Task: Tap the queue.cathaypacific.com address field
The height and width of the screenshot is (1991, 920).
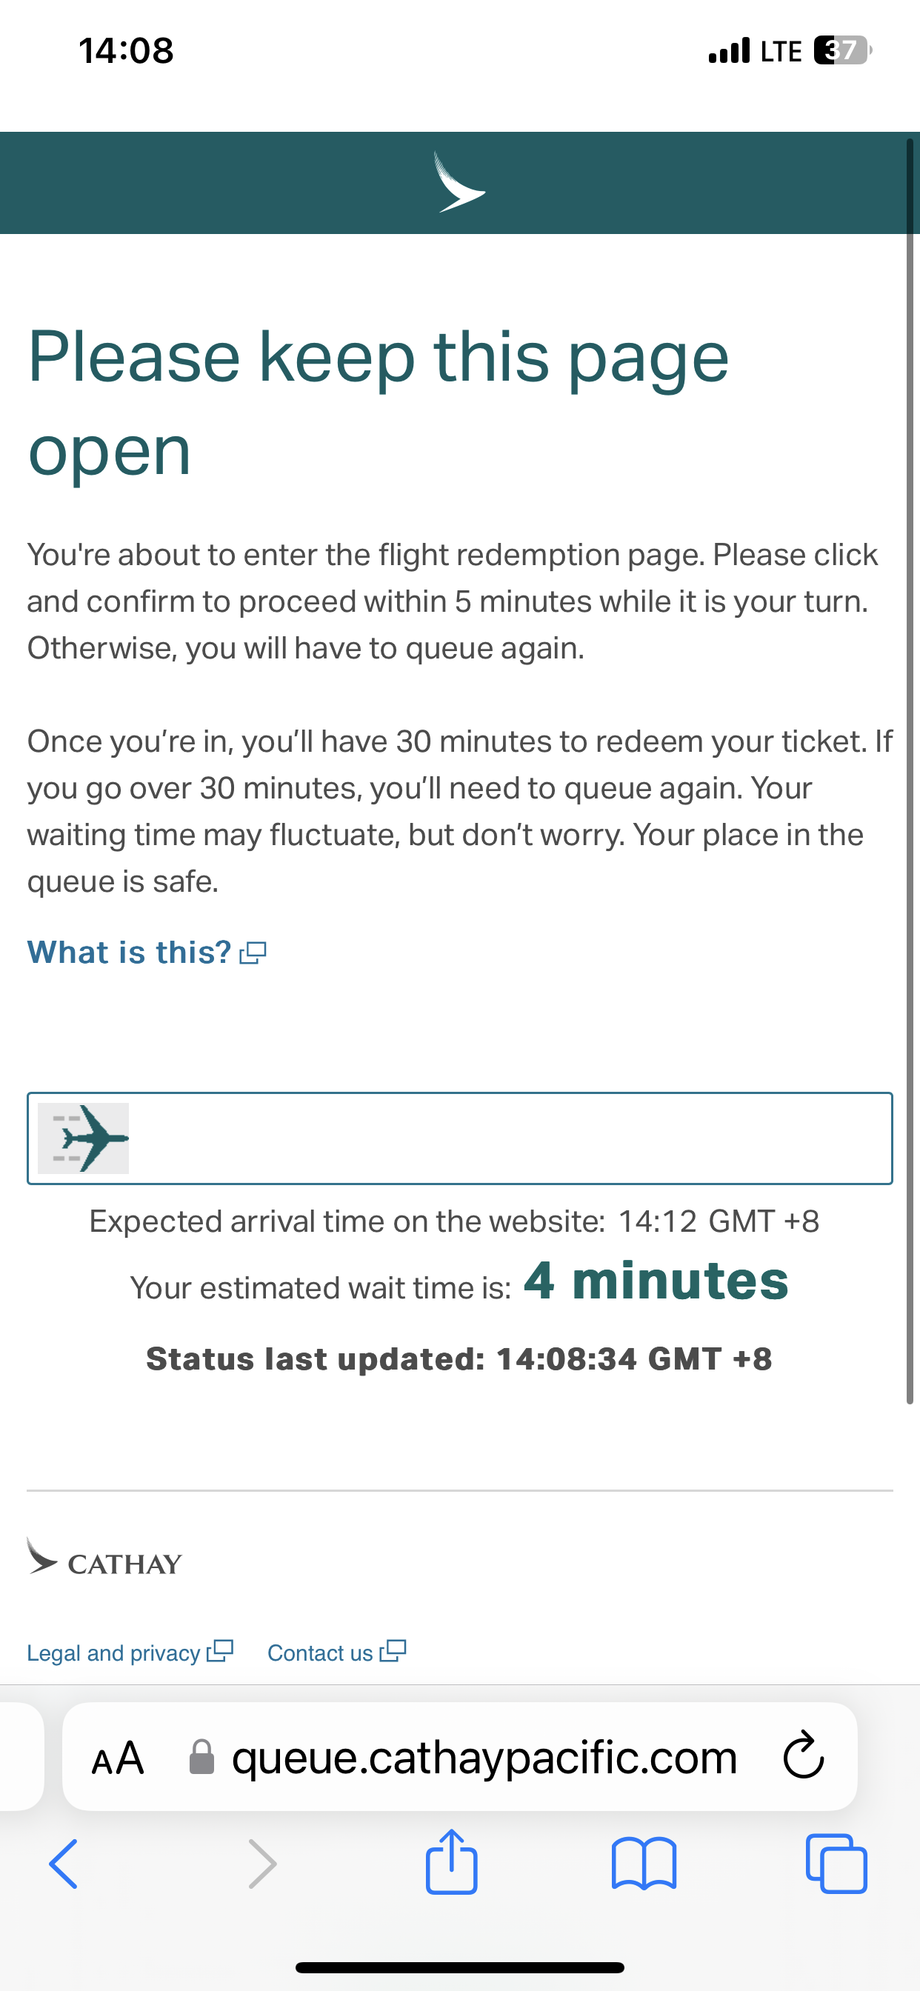Action: [484, 1758]
